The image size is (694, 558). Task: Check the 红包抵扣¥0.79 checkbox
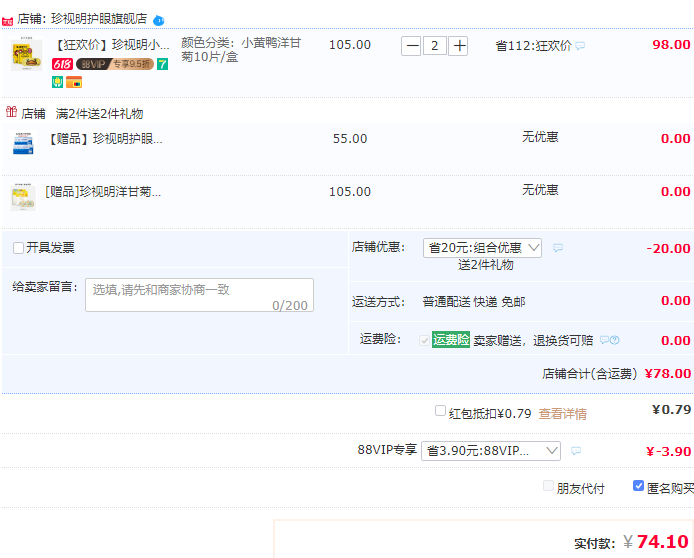tap(440, 411)
